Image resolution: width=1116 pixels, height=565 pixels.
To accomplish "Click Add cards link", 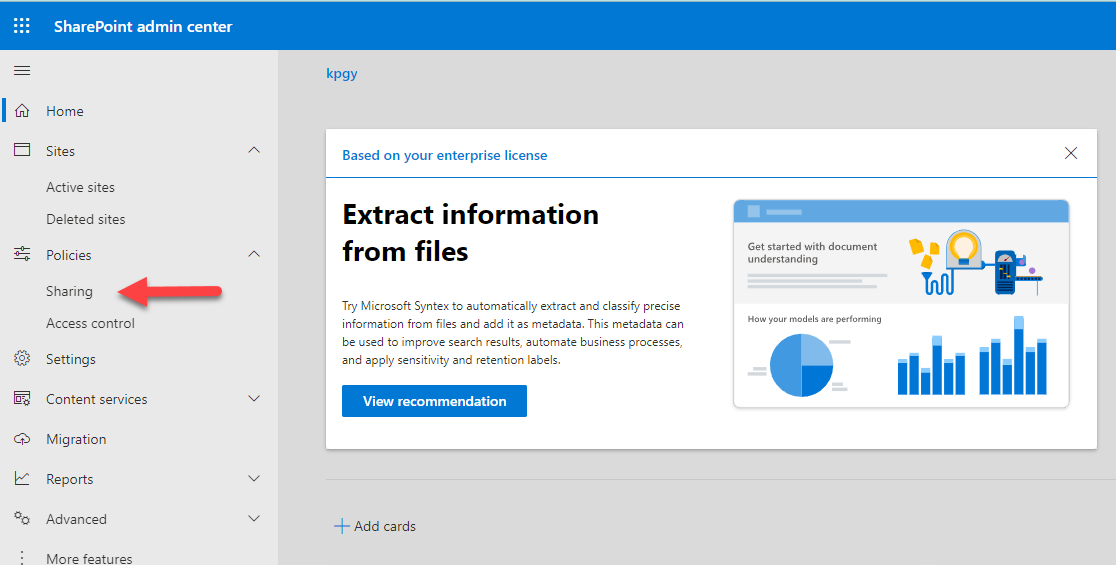I will click(385, 527).
